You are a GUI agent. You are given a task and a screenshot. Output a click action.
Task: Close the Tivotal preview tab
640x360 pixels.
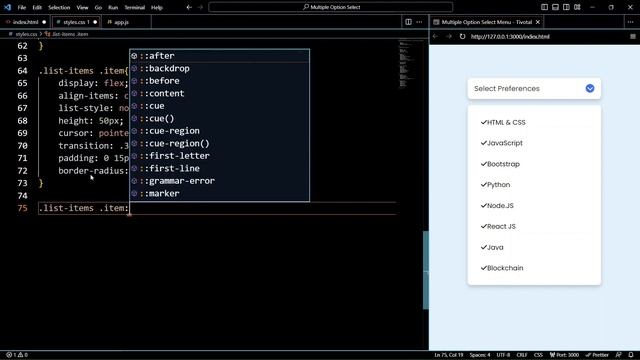(x=538, y=22)
